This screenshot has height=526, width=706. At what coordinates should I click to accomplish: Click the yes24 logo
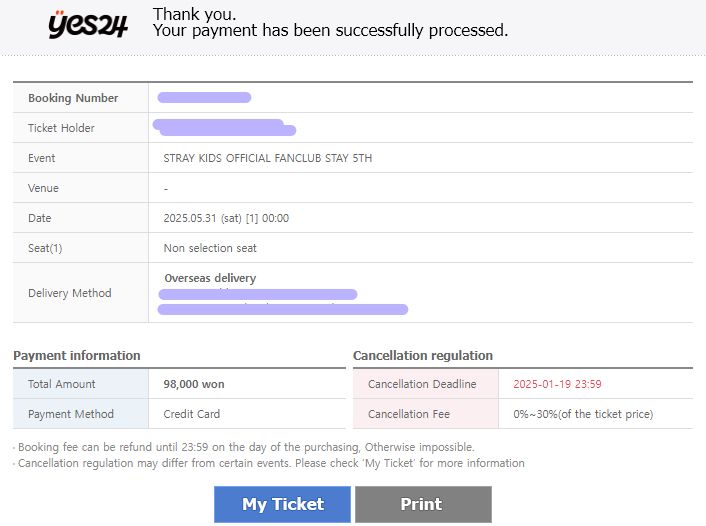click(x=88, y=24)
